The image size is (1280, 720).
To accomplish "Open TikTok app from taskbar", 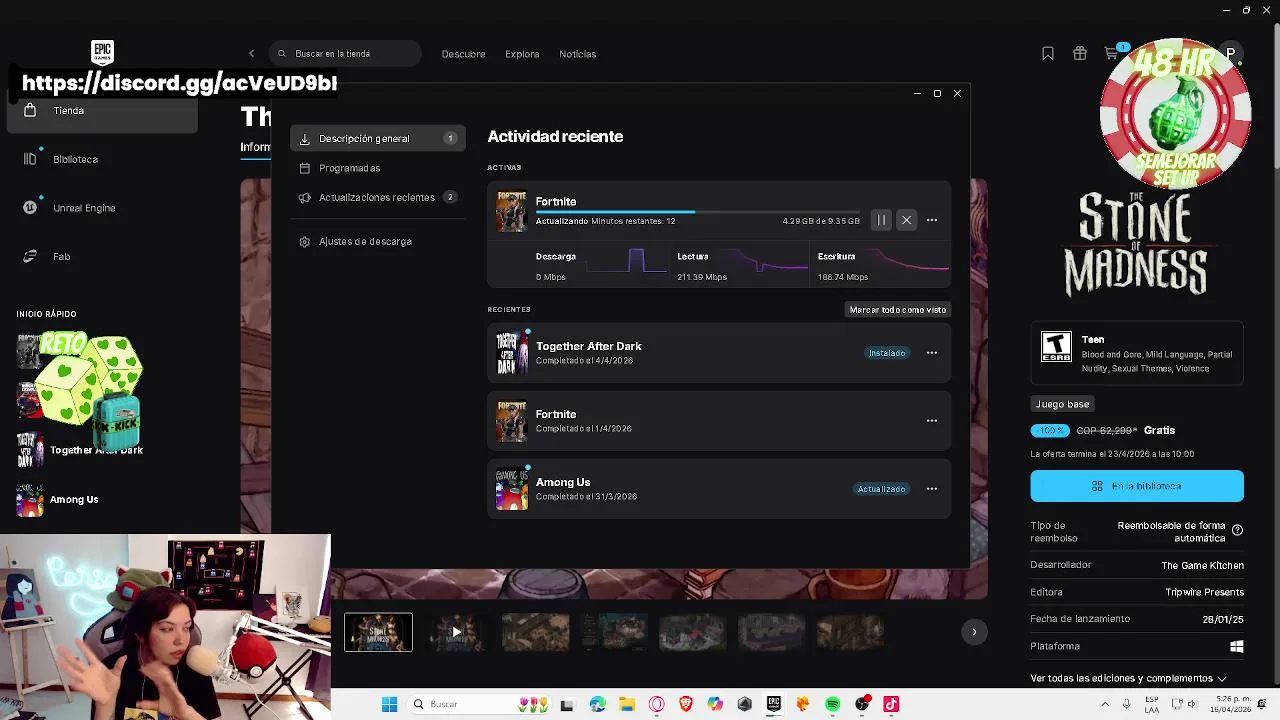I will click(891, 705).
